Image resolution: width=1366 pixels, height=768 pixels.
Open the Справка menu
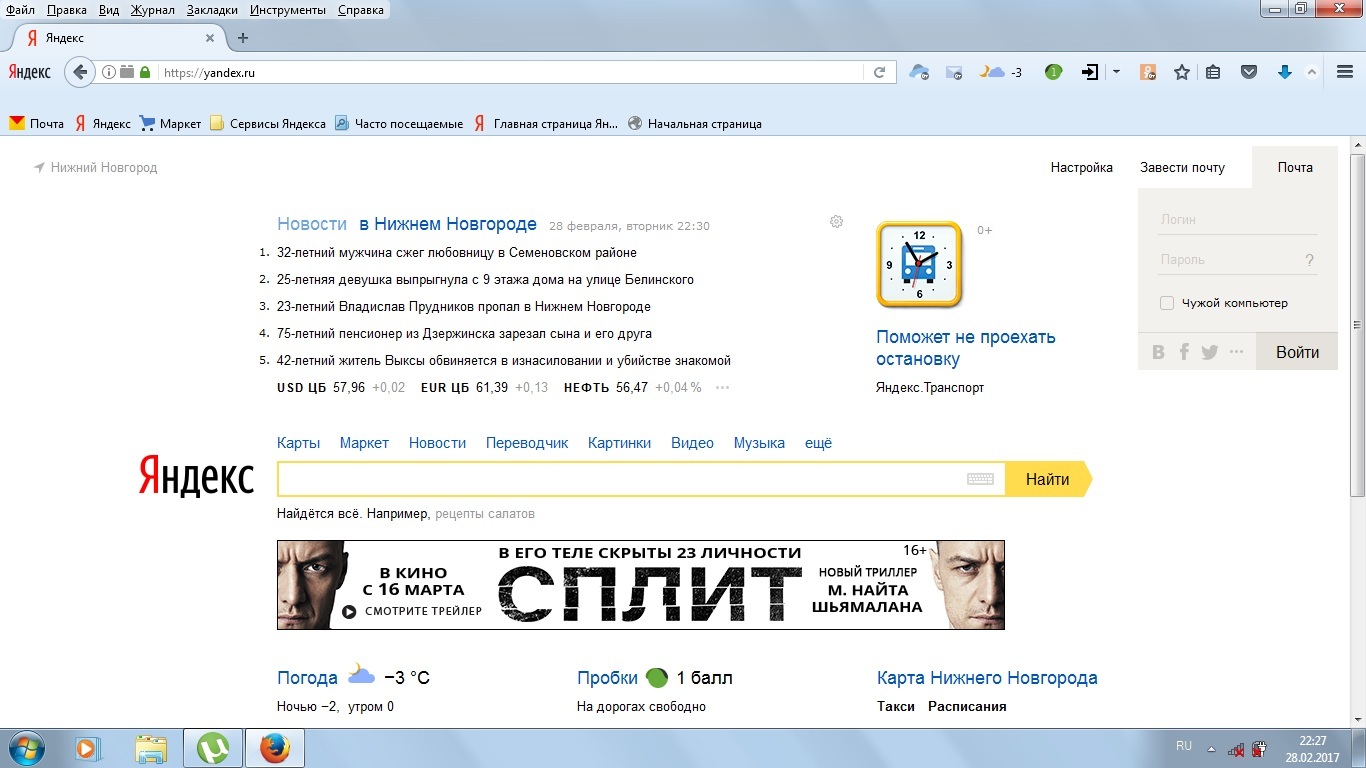pos(361,10)
